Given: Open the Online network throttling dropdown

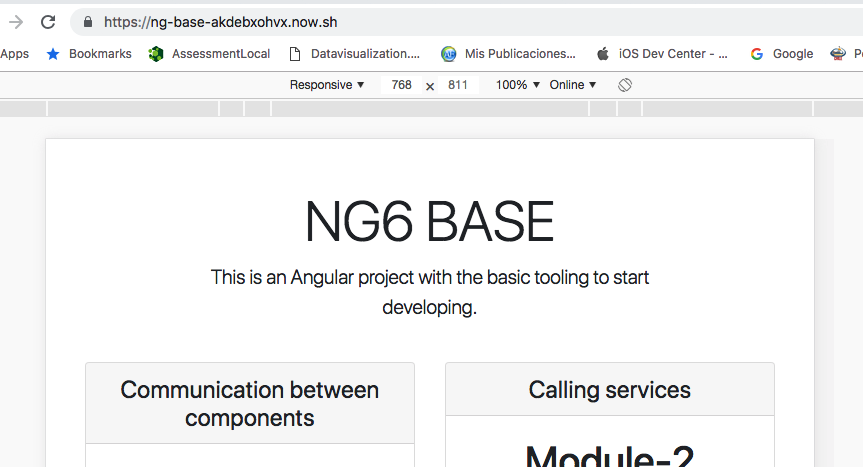Looking at the screenshot, I should pos(572,85).
